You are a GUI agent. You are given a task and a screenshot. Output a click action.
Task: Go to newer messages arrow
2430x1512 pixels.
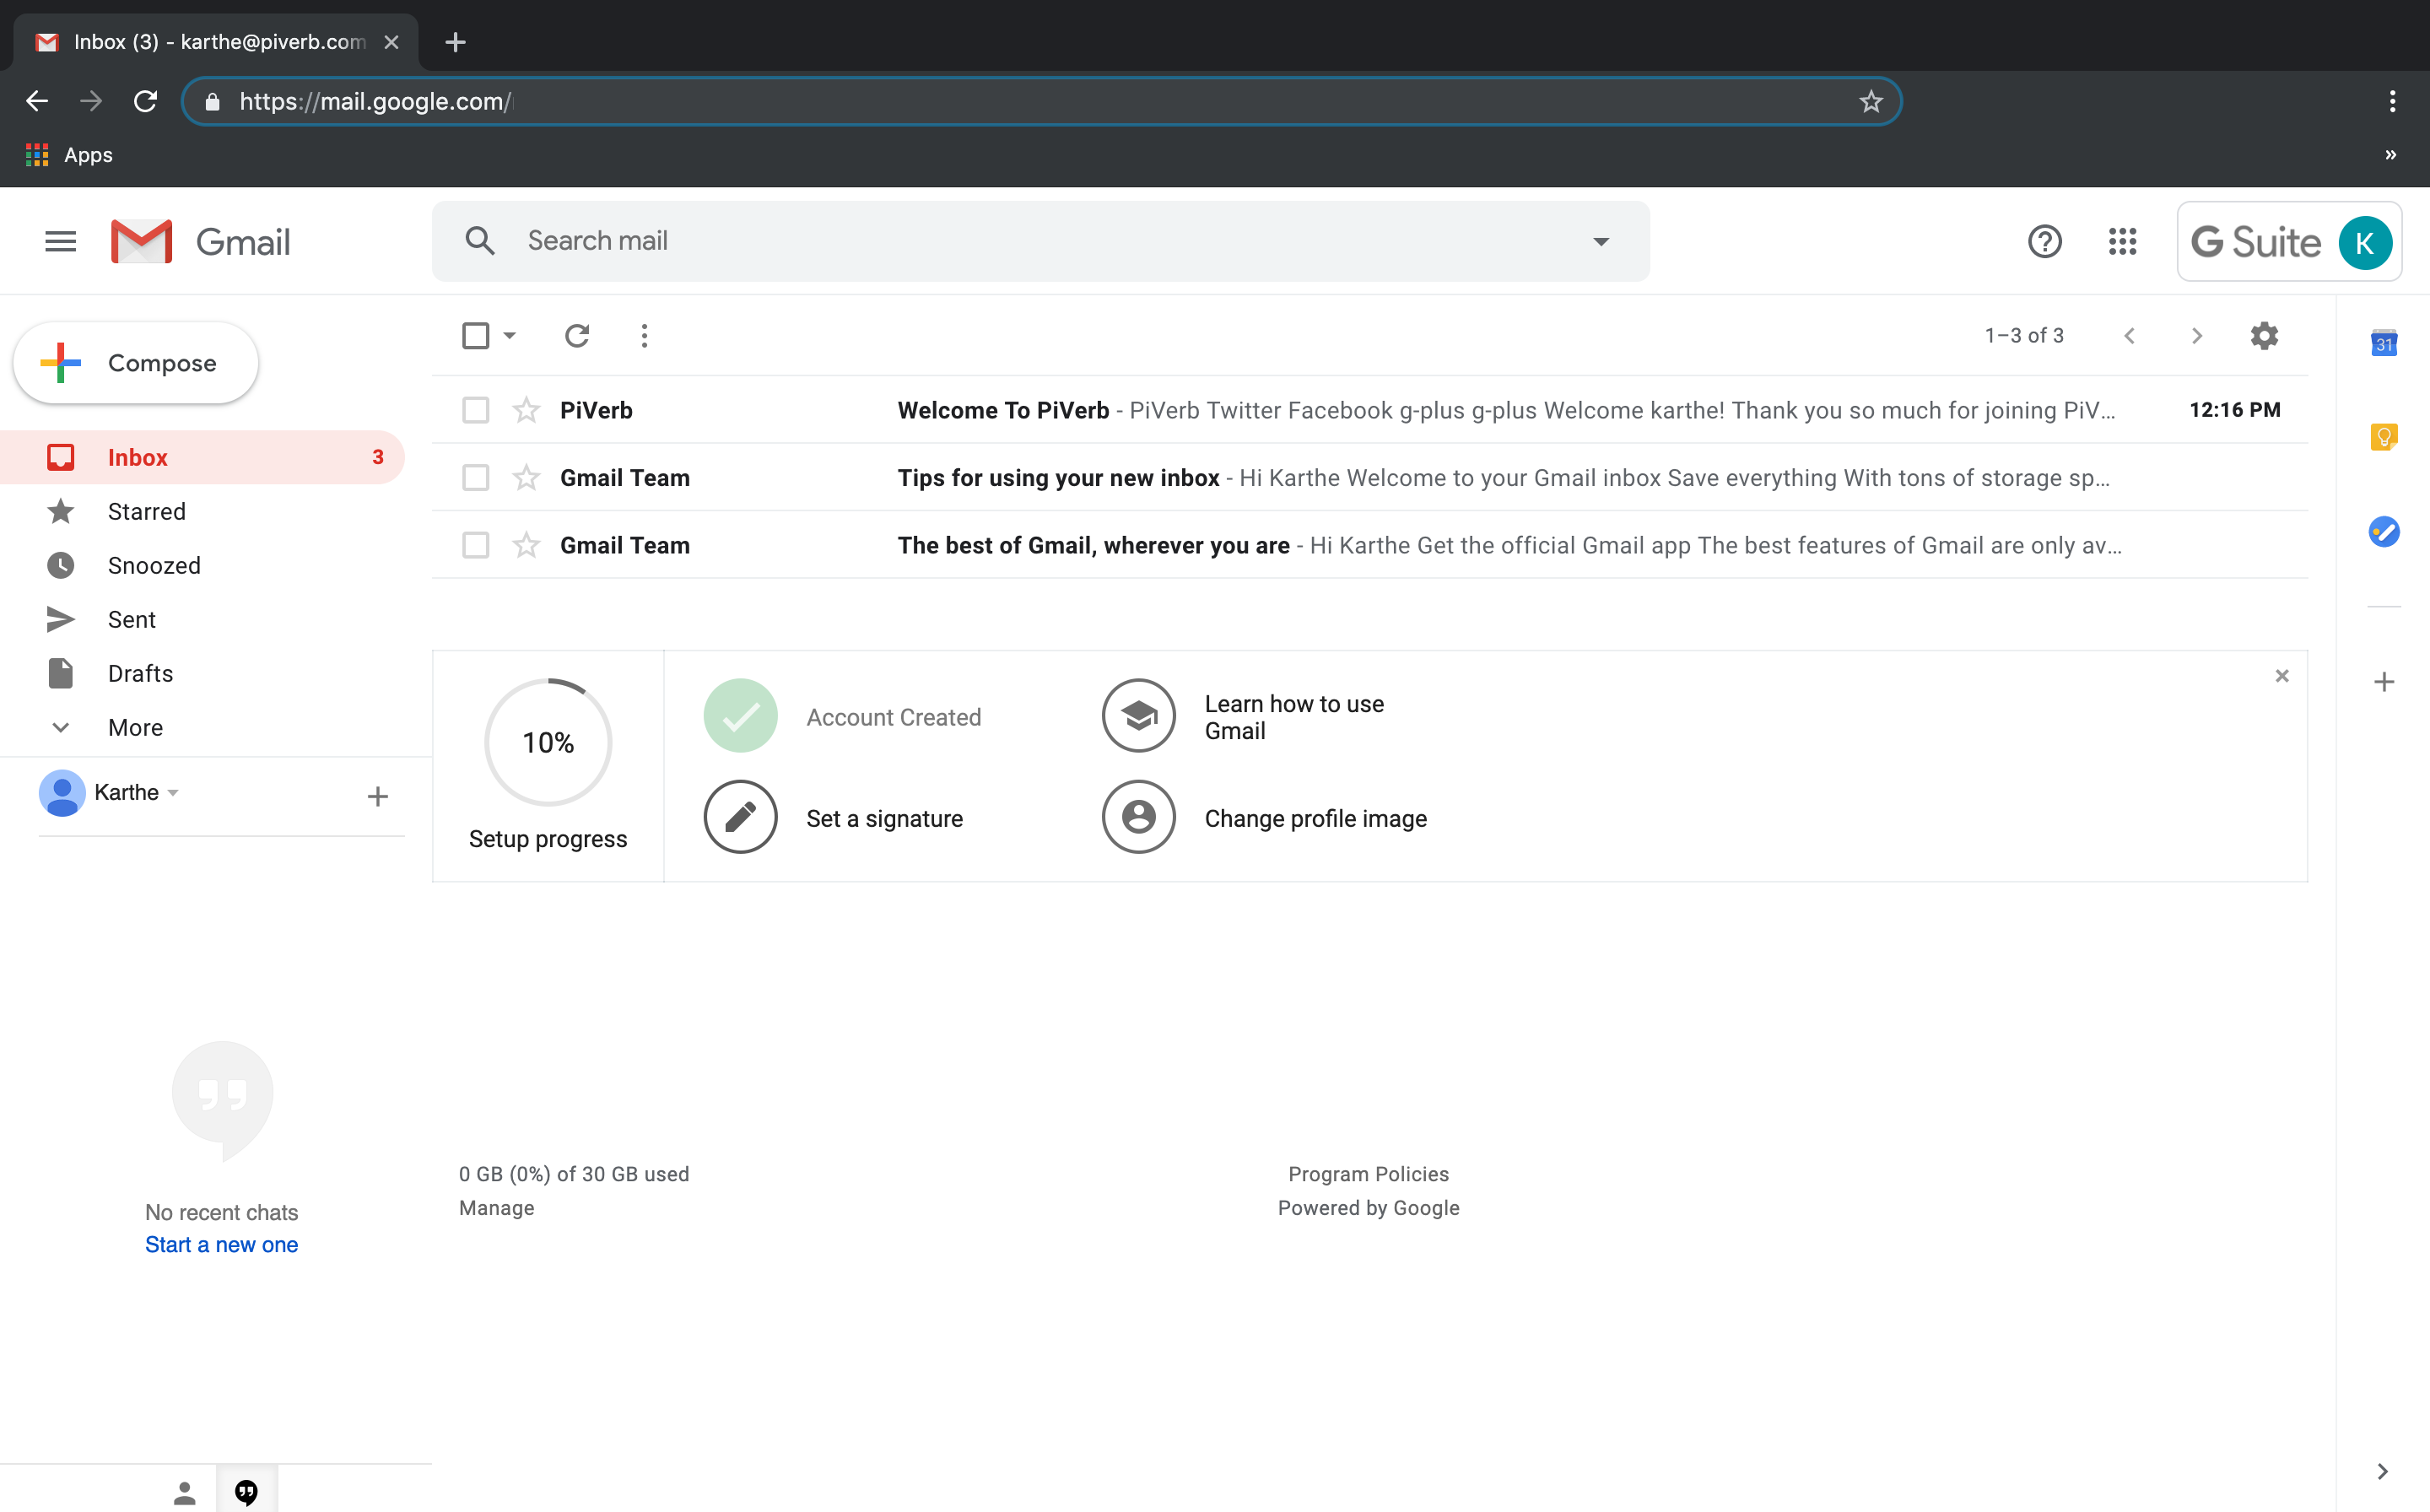tap(2129, 336)
